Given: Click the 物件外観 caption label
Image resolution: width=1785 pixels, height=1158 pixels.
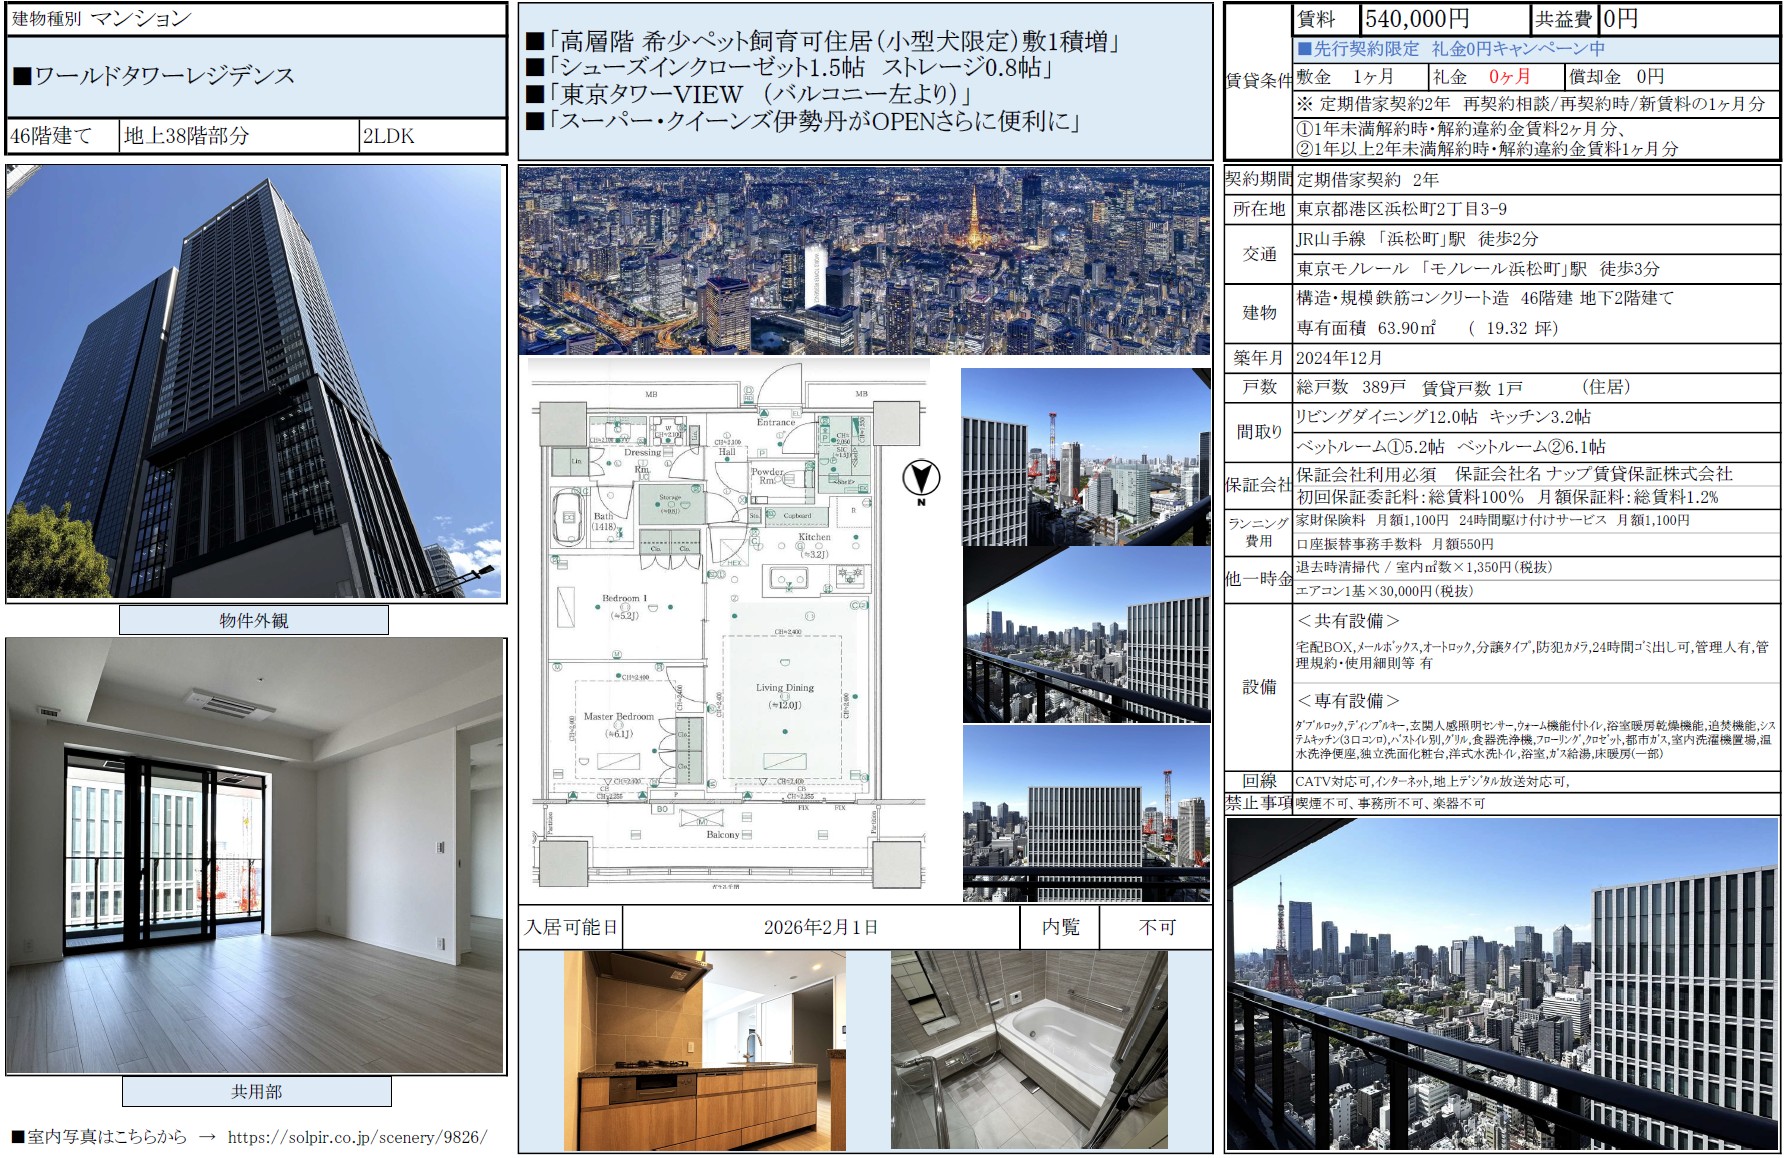Looking at the screenshot, I should (254, 621).
